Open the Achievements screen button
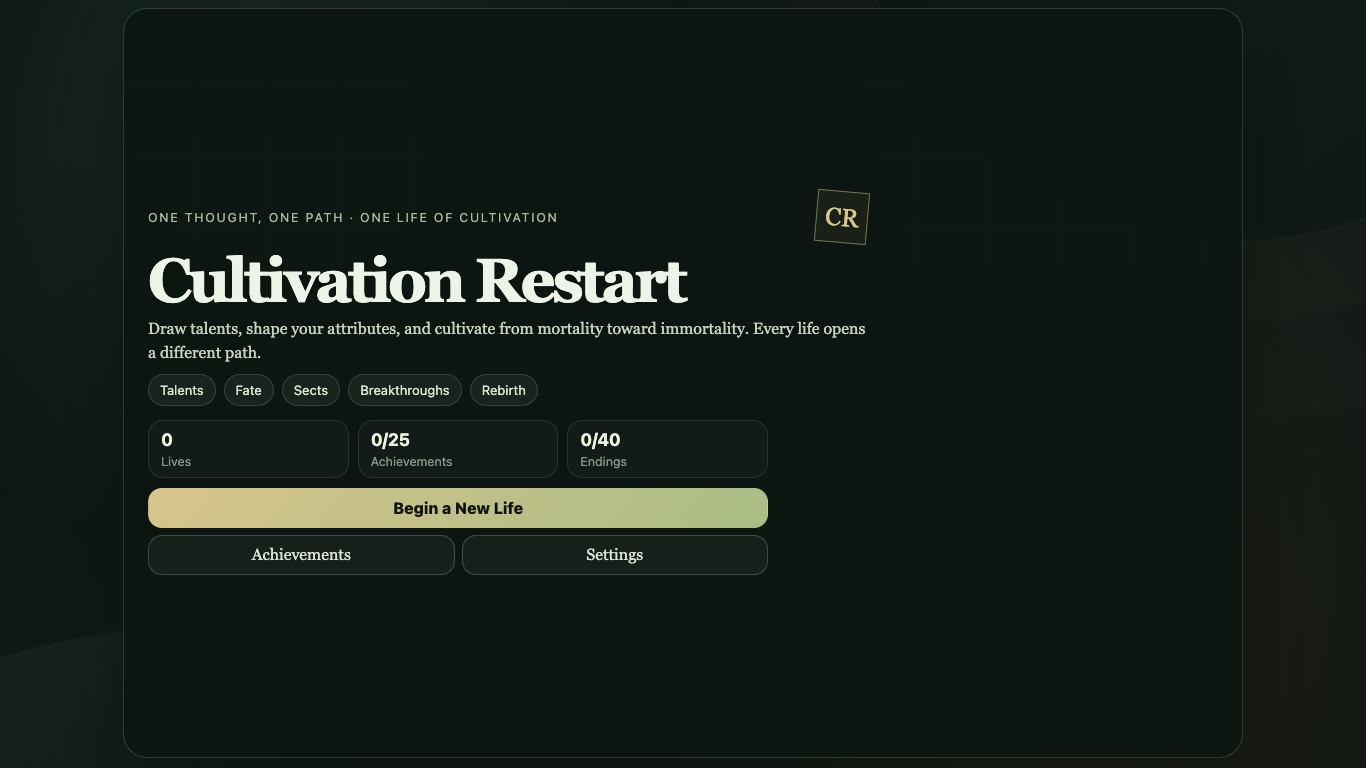Viewport: 1366px width, 768px height. tap(301, 555)
